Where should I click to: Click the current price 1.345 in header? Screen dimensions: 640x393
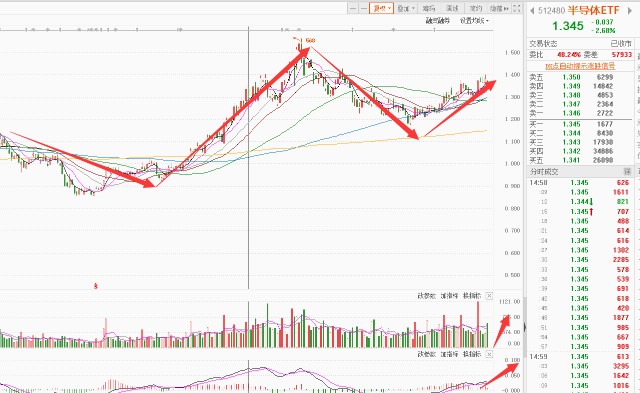point(568,26)
